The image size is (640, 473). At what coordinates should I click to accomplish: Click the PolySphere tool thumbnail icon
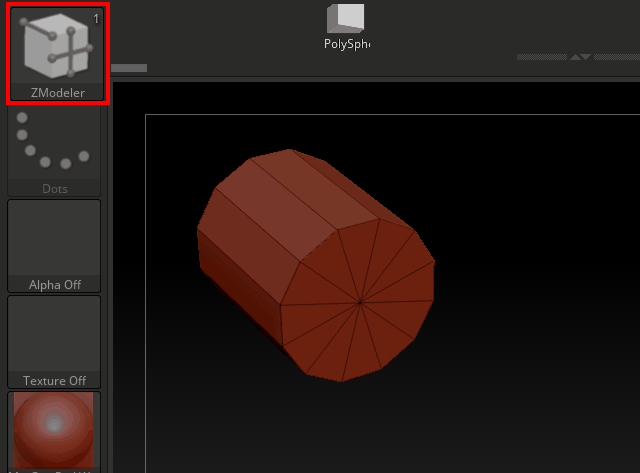click(346, 18)
